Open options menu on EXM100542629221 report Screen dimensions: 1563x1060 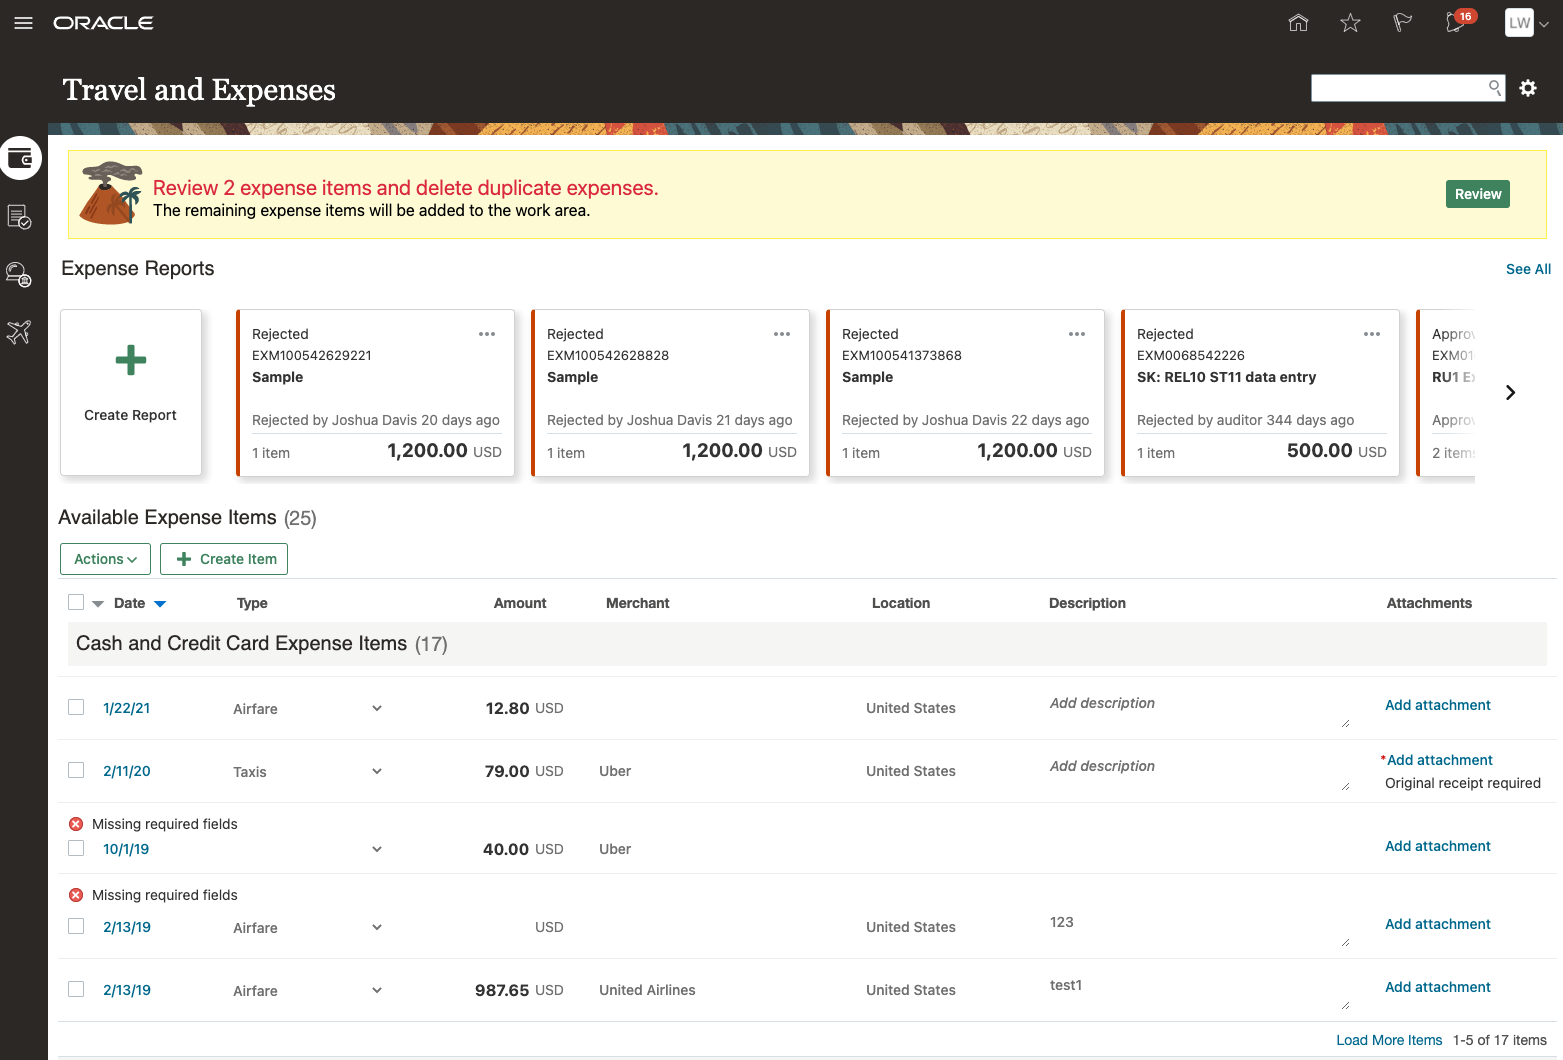[487, 334]
